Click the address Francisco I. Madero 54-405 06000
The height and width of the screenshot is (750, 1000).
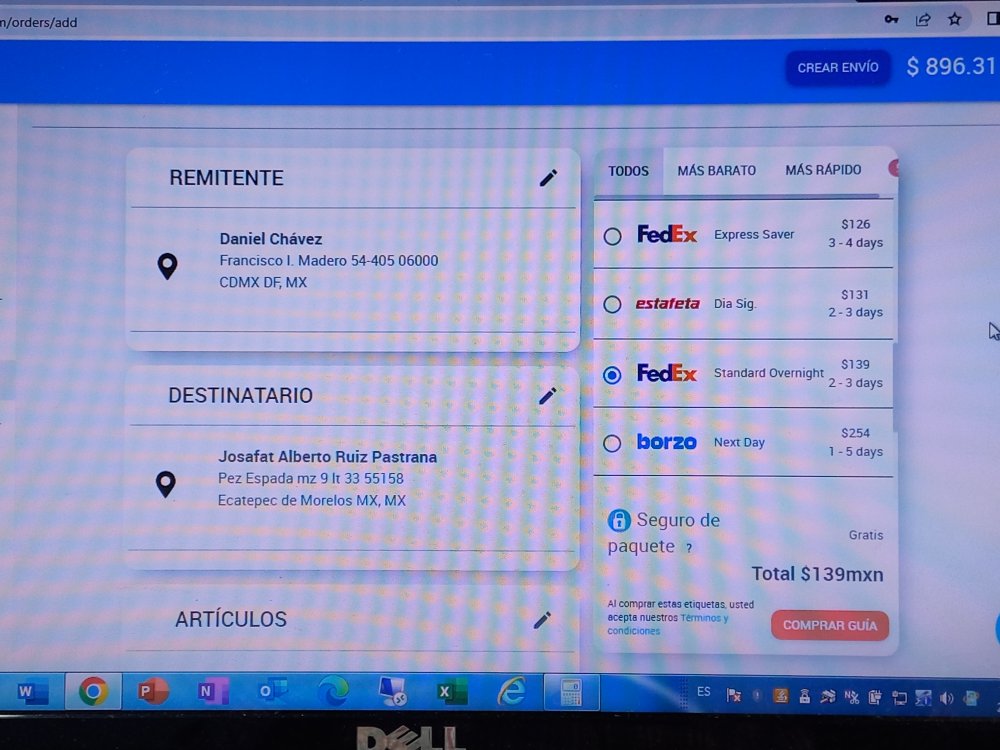[x=328, y=261]
